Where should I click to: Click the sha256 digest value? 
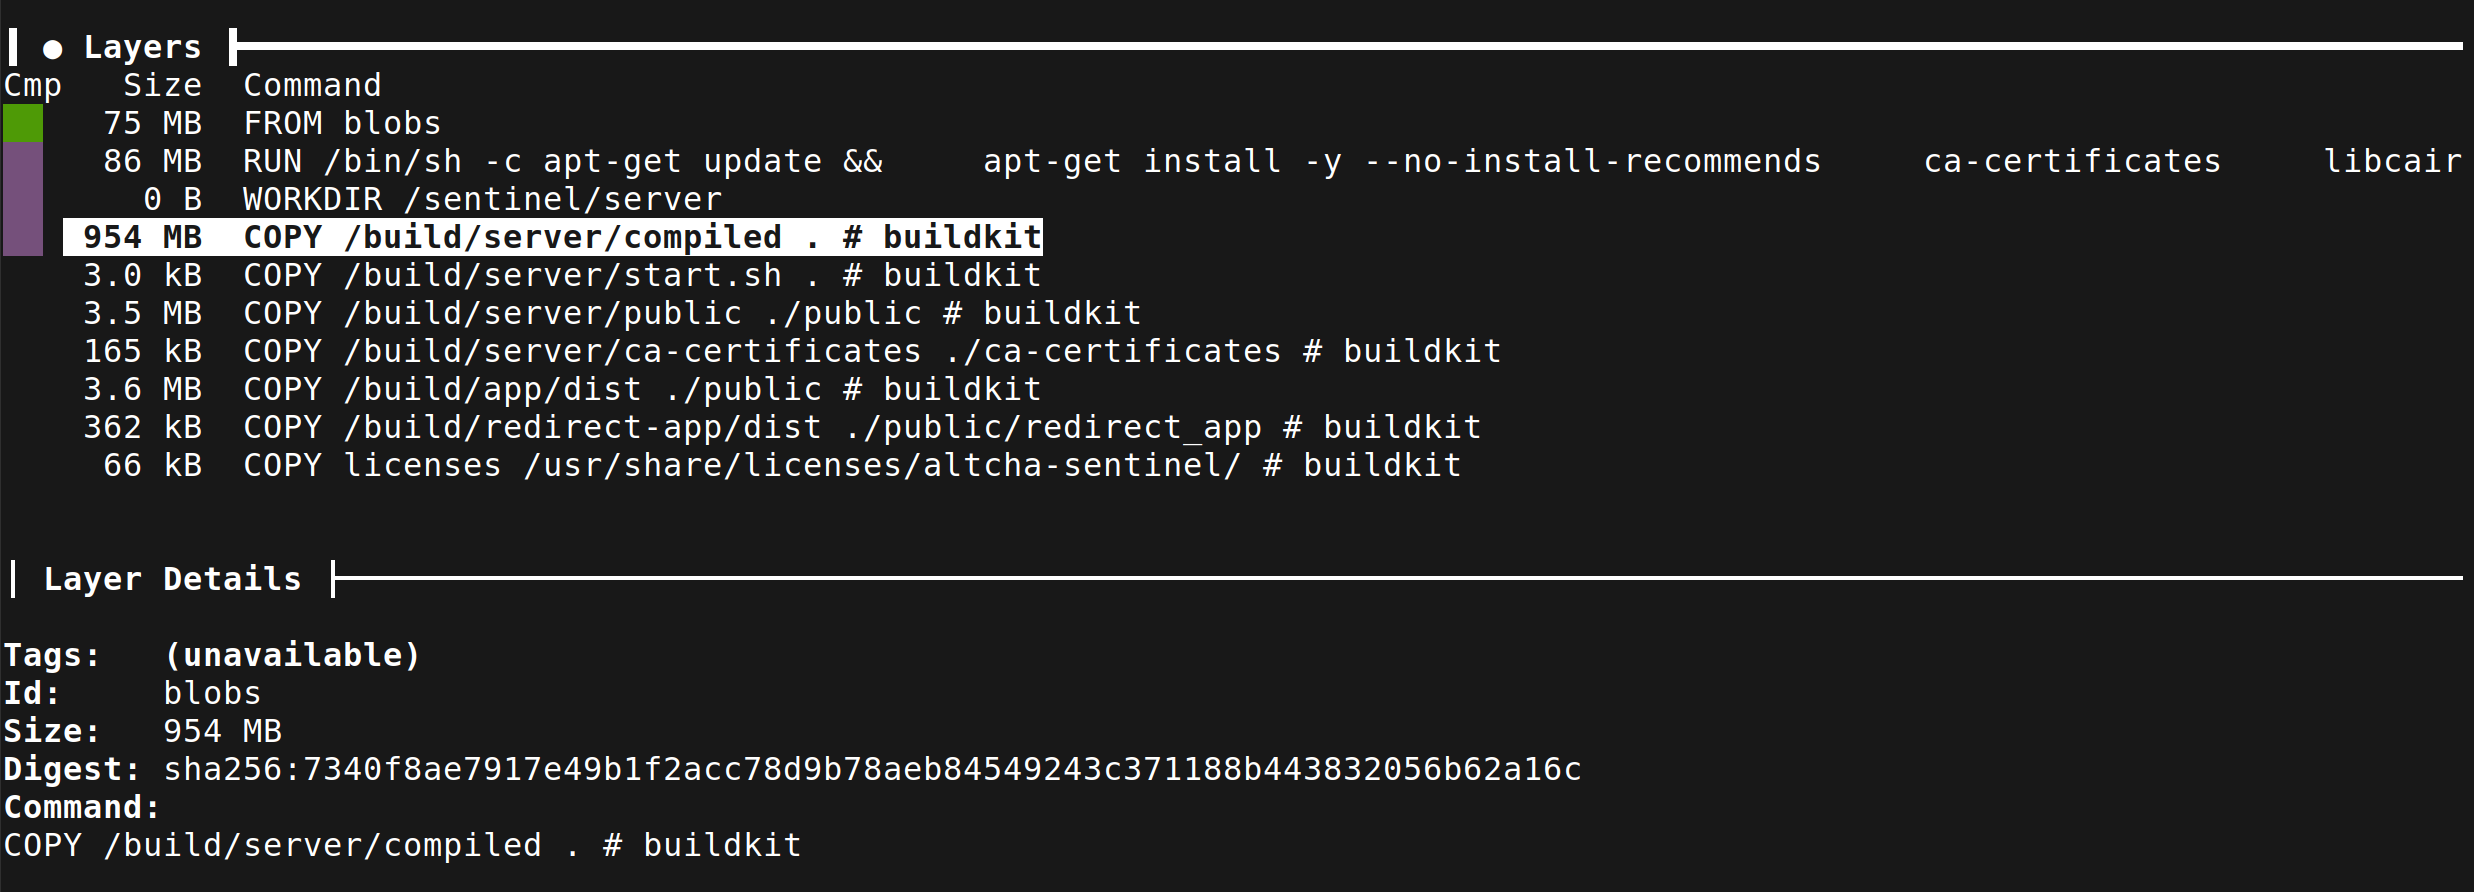(870, 768)
